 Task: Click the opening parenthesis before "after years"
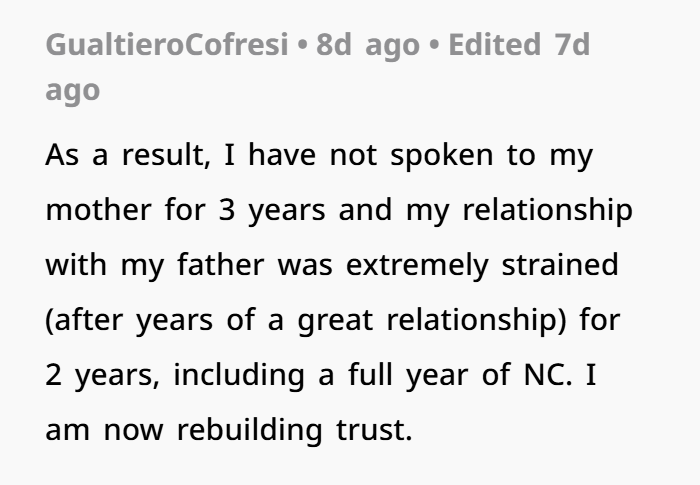50,328
